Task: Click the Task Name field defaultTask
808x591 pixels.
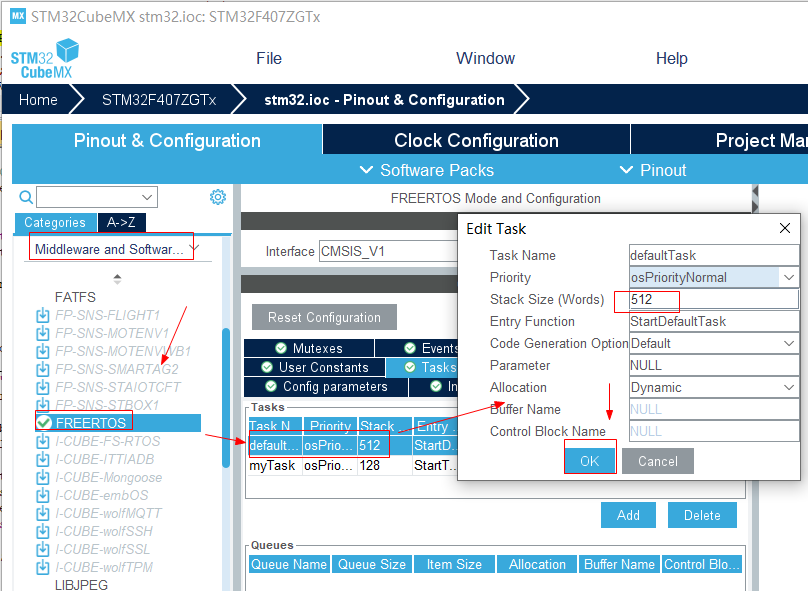Action: (714, 255)
